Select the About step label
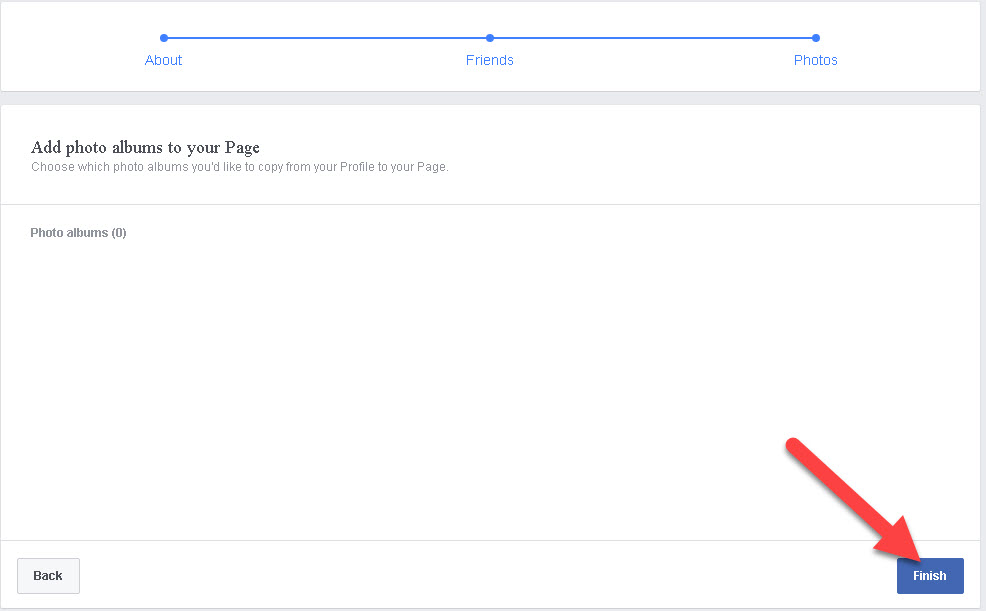Viewport: 986px width, 611px height. (x=163, y=60)
